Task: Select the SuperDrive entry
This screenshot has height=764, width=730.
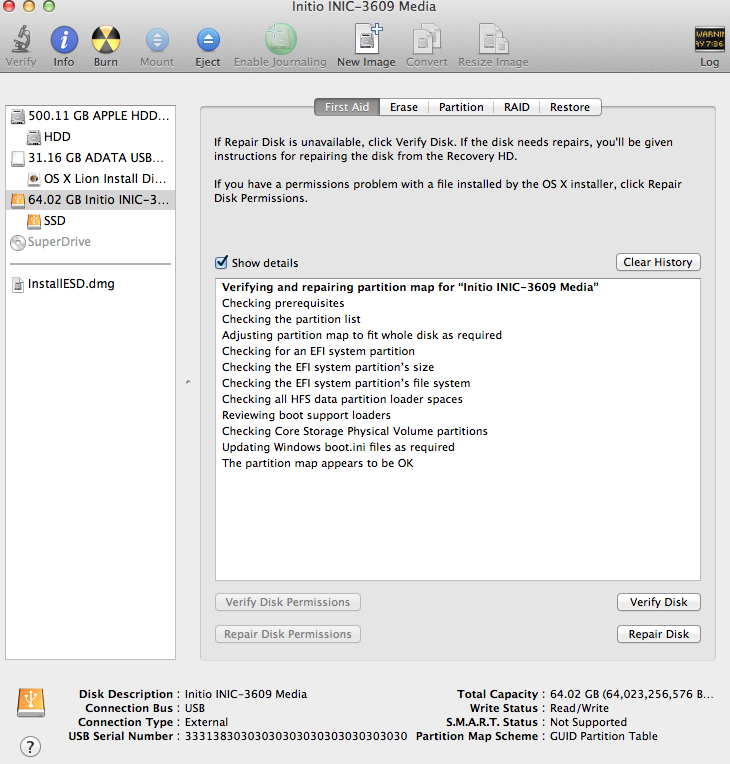Action: pyautogui.click(x=91, y=242)
